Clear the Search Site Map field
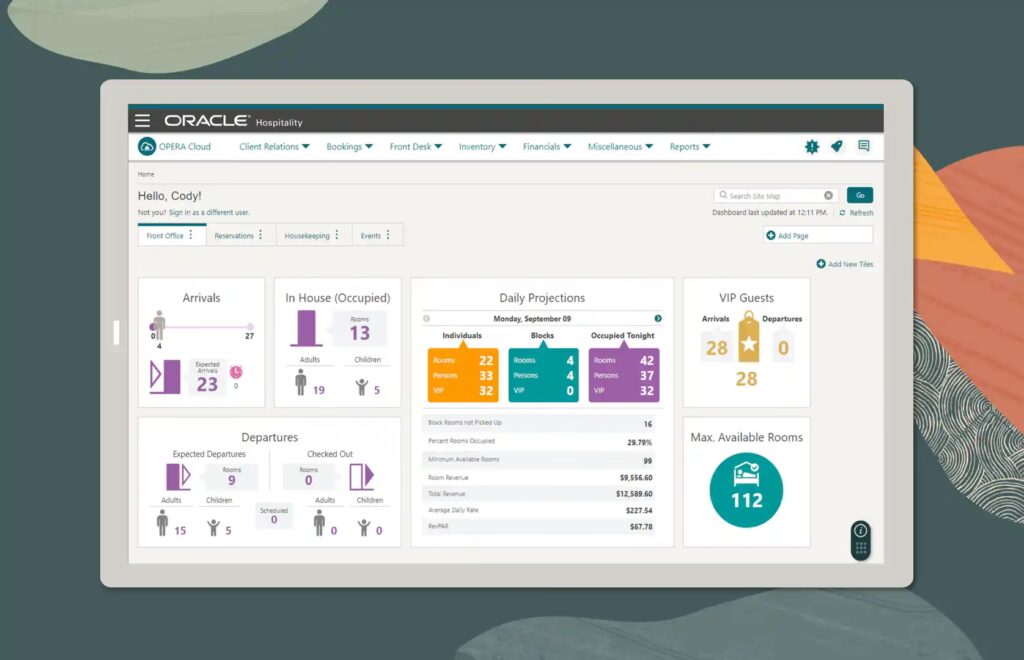This screenshot has width=1024, height=660. 828,196
